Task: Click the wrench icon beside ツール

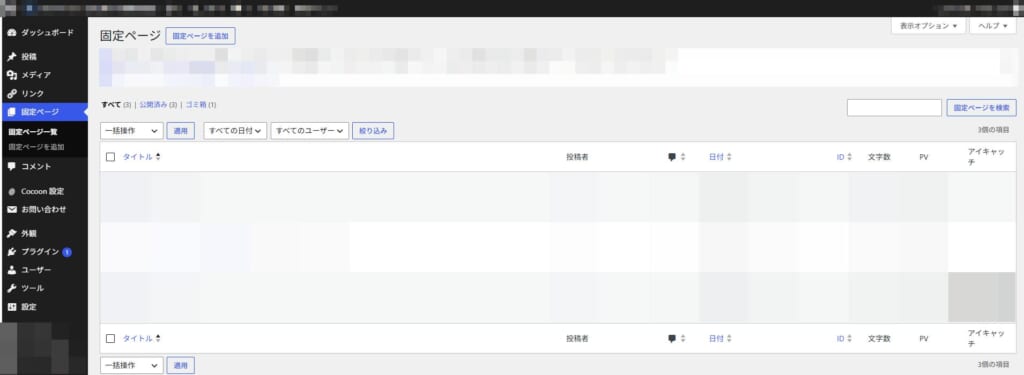Action: coord(12,288)
